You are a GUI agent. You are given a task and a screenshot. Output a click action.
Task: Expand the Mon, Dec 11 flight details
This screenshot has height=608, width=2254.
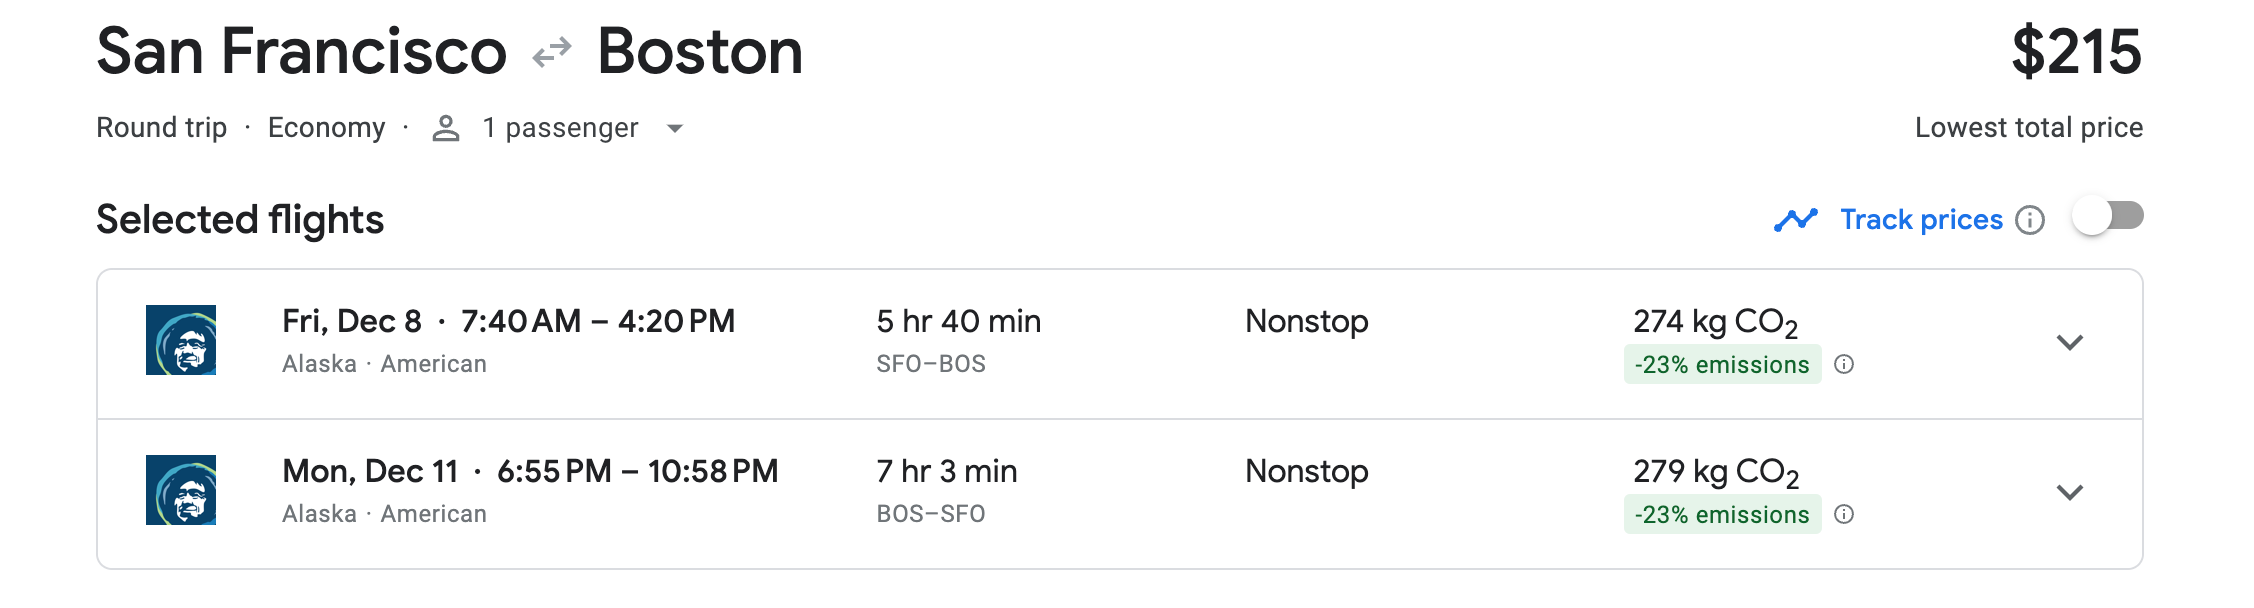(2070, 492)
